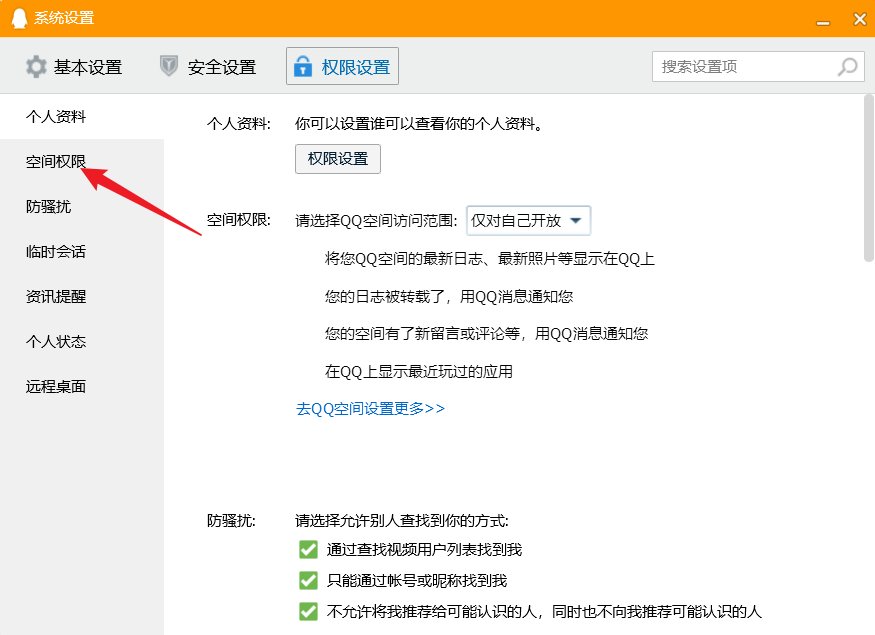Focus the 搜索设置项 search field
This screenshot has height=635, width=875.
point(758,67)
